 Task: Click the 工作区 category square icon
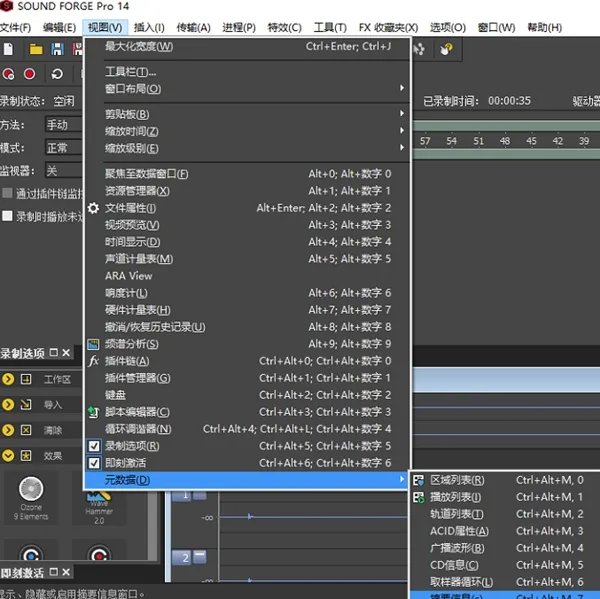[26, 379]
